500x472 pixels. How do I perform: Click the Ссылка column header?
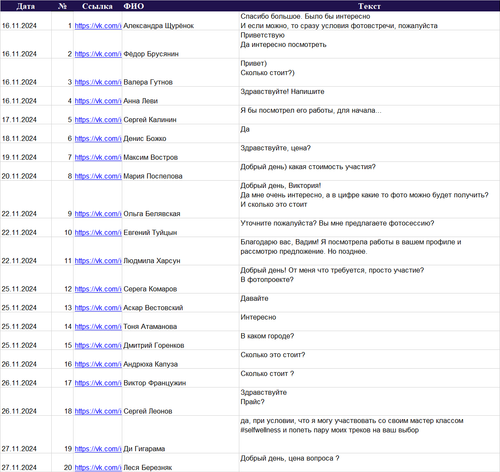click(97, 6)
